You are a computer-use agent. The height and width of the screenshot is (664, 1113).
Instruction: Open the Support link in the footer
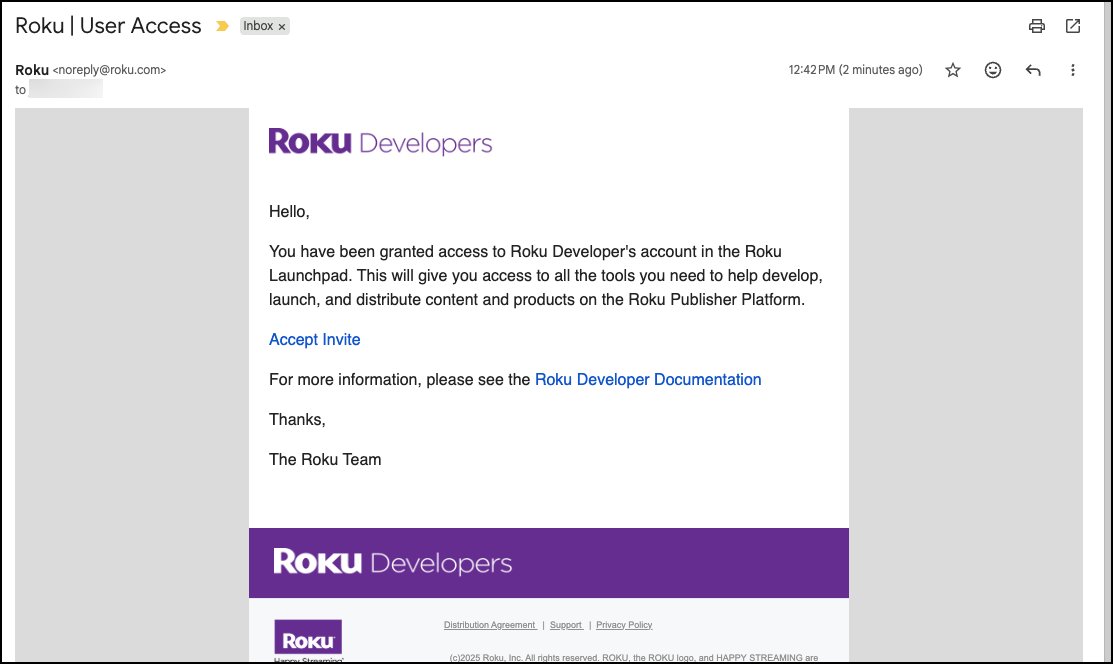[x=566, y=624]
